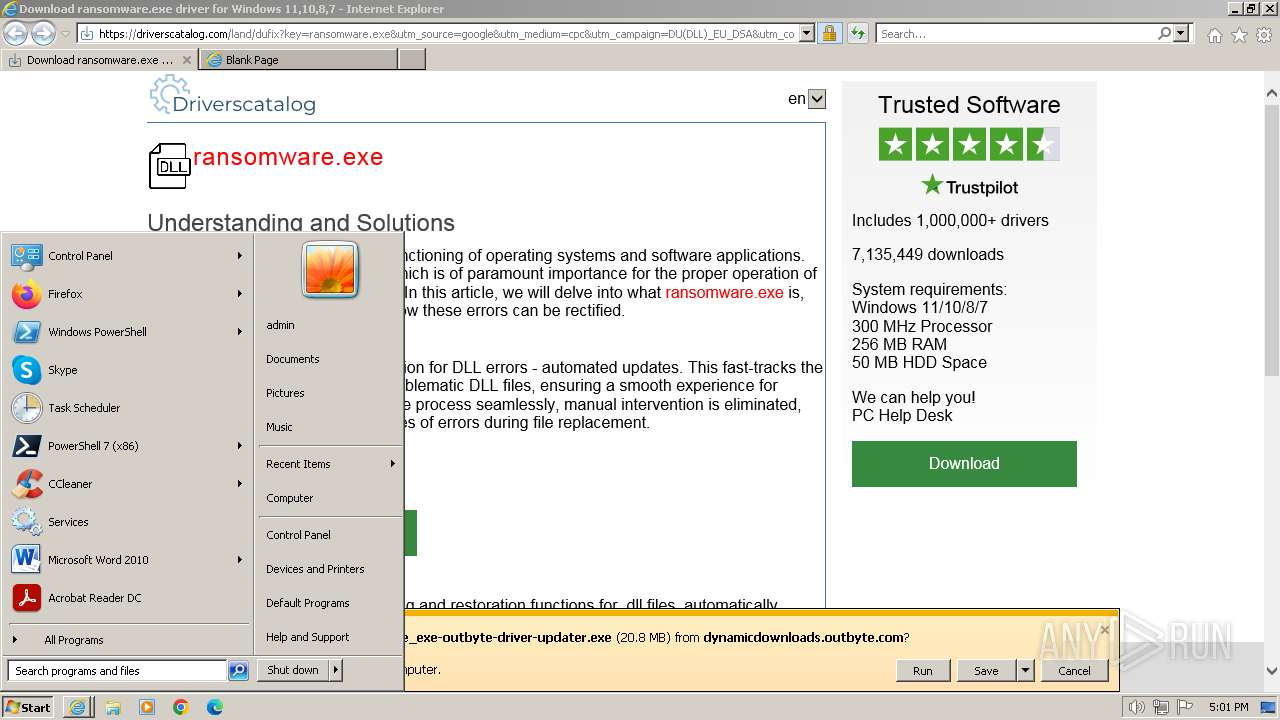
Task: Expand the search provider dropdown arrow
Action: click(1182, 33)
